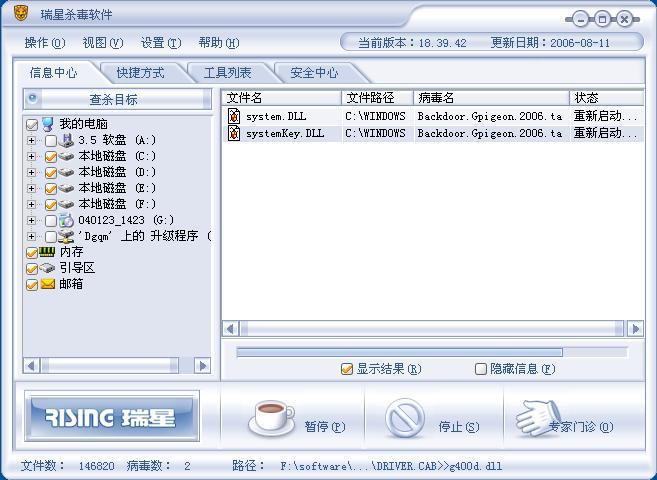Click the 'Dgqm' network drive icon
Screen dimensions: 657x480
click(x=66, y=236)
